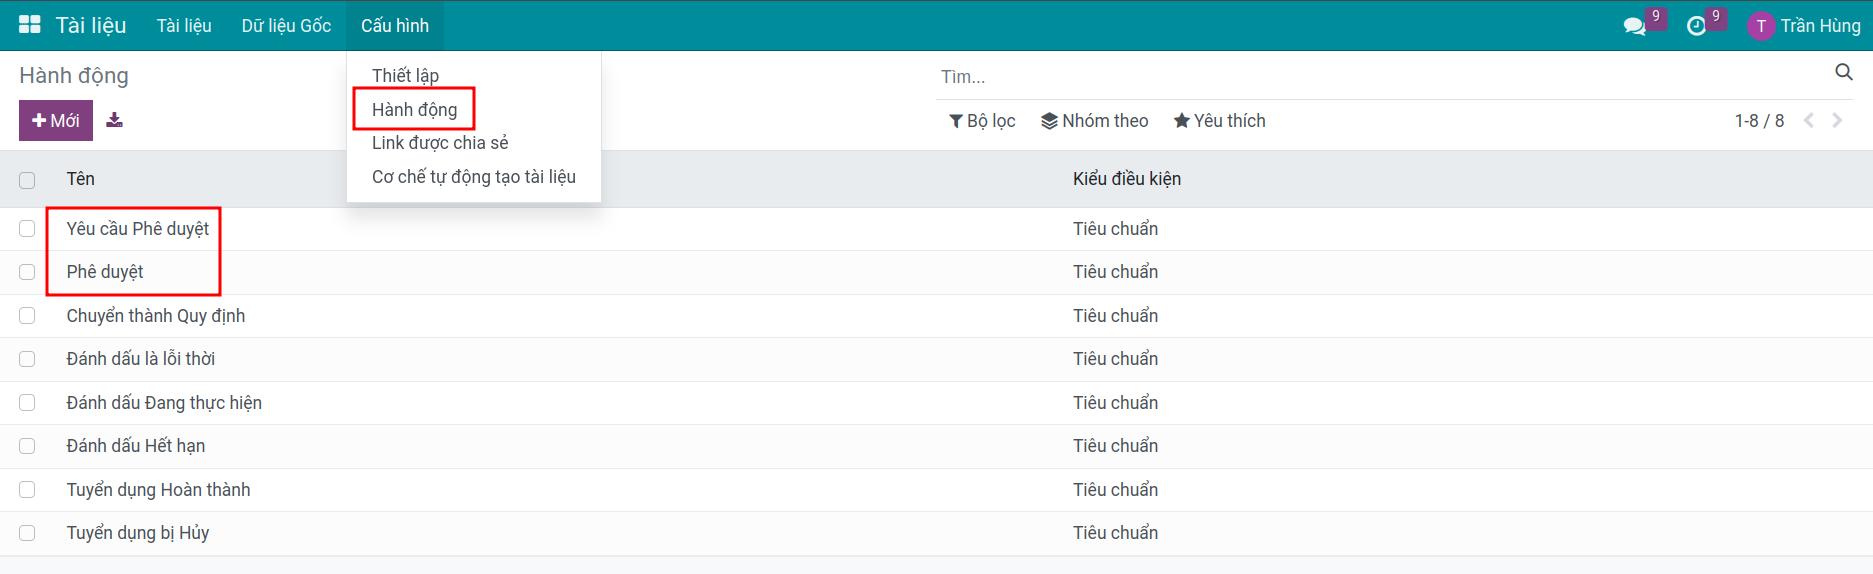This screenshot has width=1873, height=574.
Task: Click Tiêu chuẩn in Đánh dấu Hết hạn row
Action: pos(1116,446)
